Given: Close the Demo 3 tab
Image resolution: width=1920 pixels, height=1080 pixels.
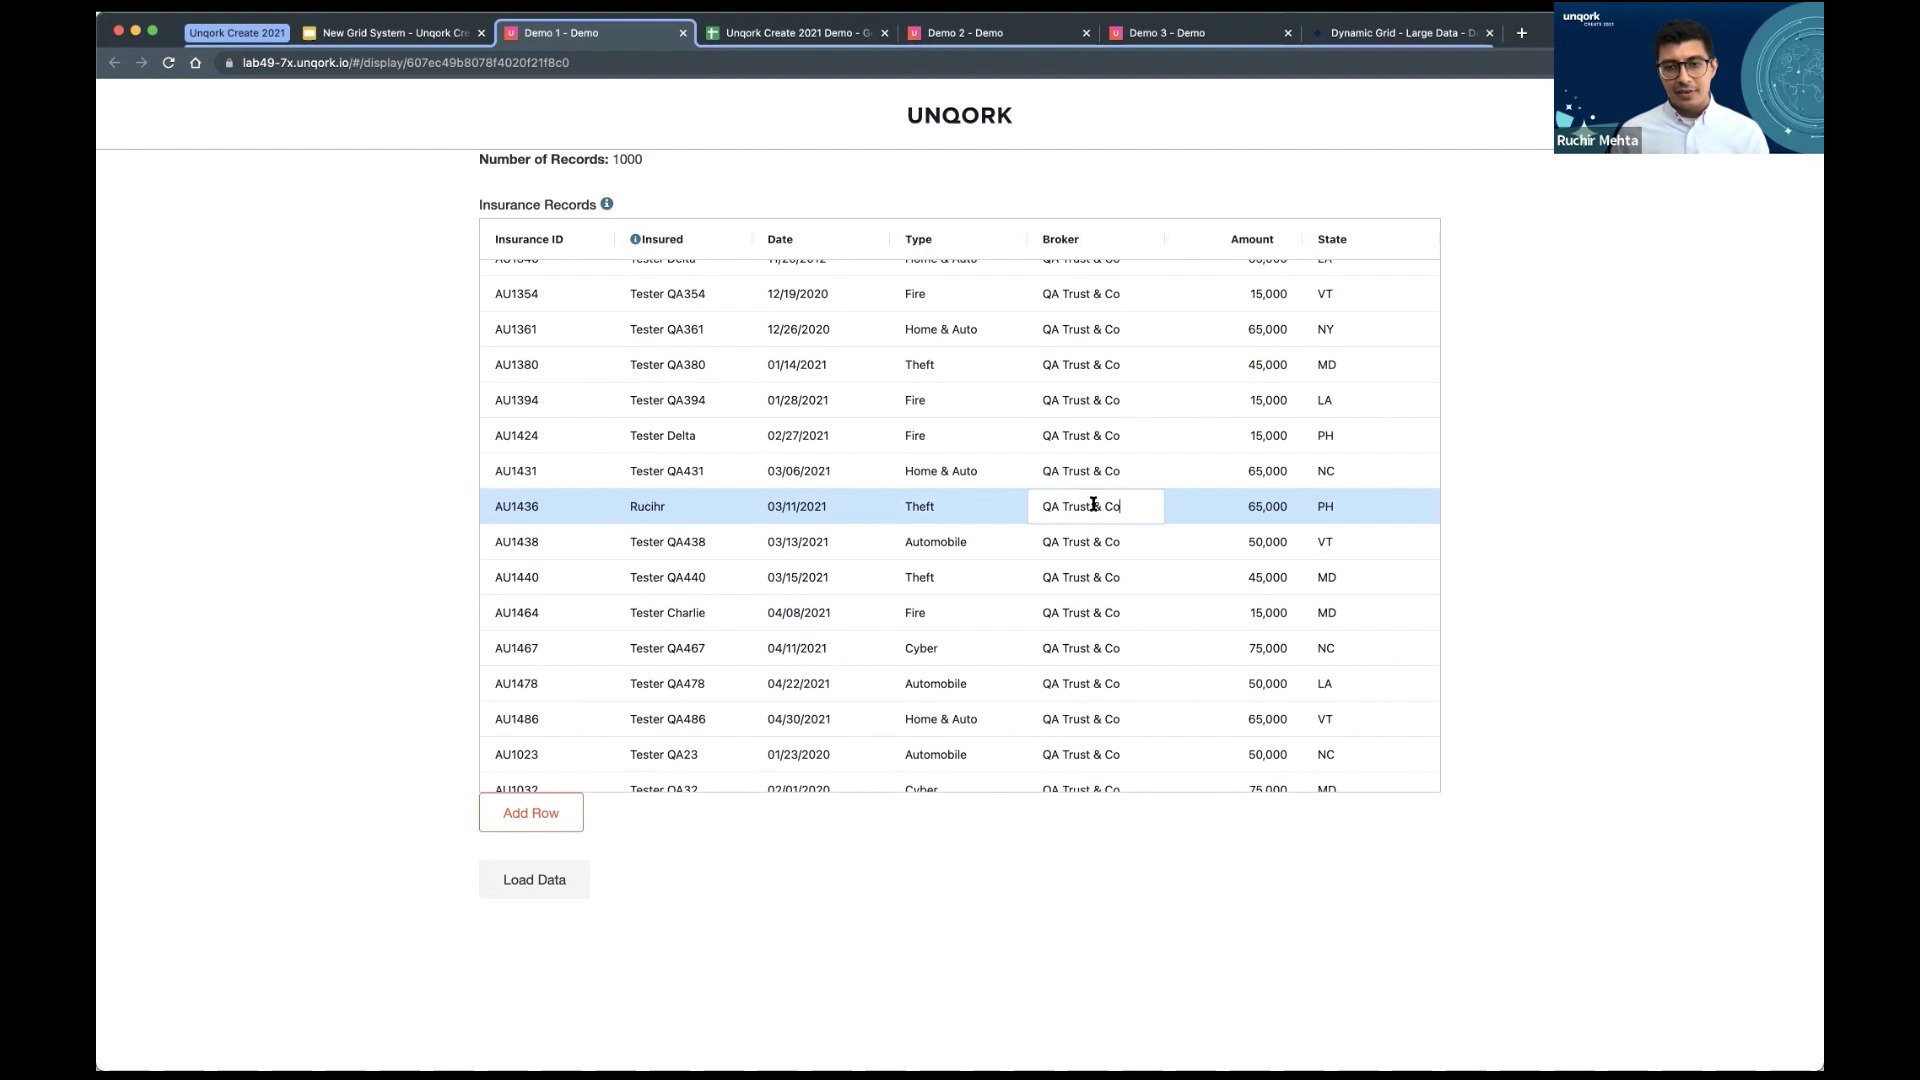Looking at the screenshot, I should [x=1287, y=32].
